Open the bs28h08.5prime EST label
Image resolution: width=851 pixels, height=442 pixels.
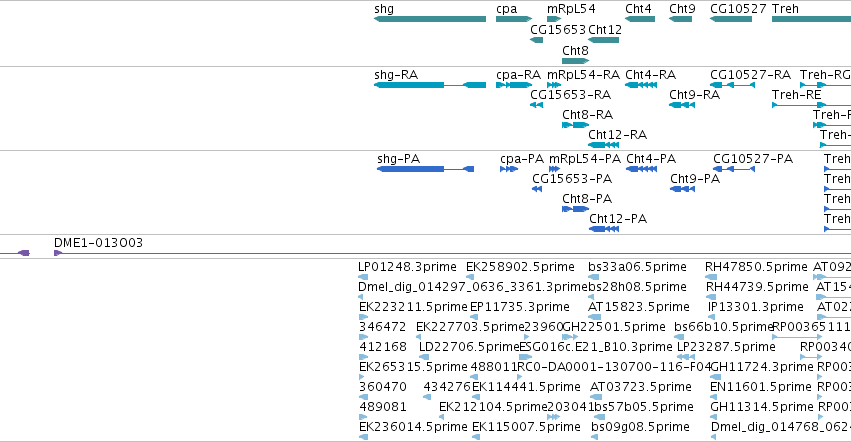pyautogui.click(x=637, y=287)
